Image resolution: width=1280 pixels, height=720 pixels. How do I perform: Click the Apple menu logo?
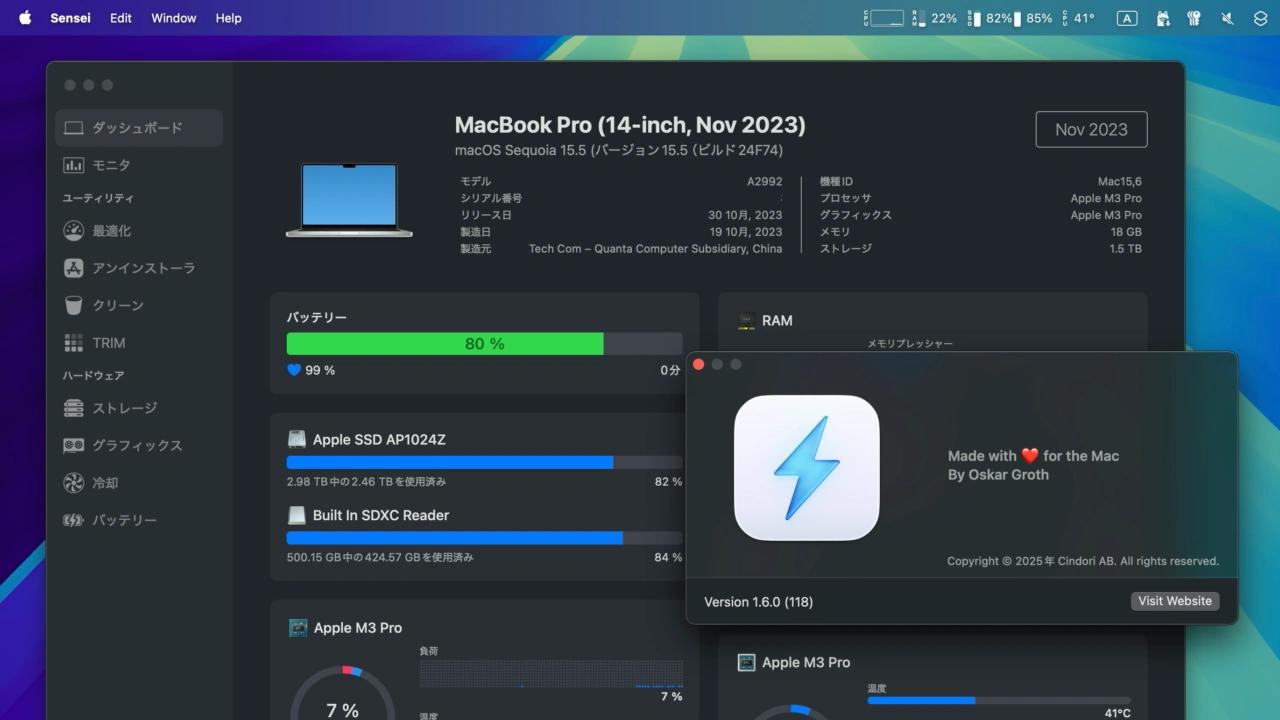pos(25,18)
